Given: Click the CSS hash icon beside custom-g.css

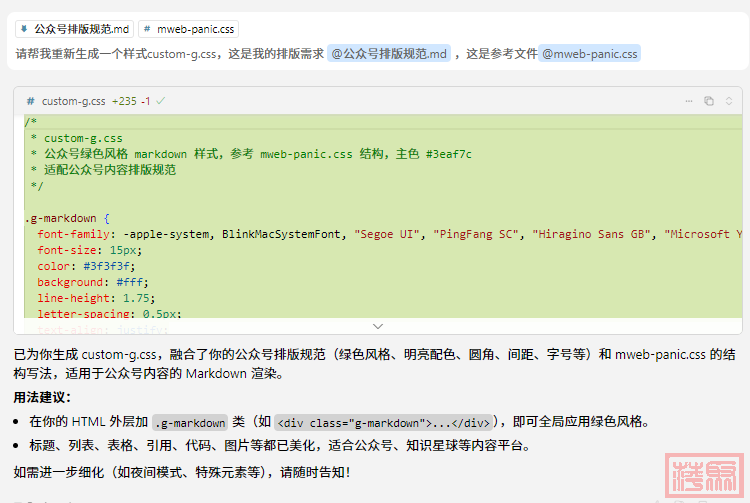Looking at the screenshot, I should pos(30,101).
